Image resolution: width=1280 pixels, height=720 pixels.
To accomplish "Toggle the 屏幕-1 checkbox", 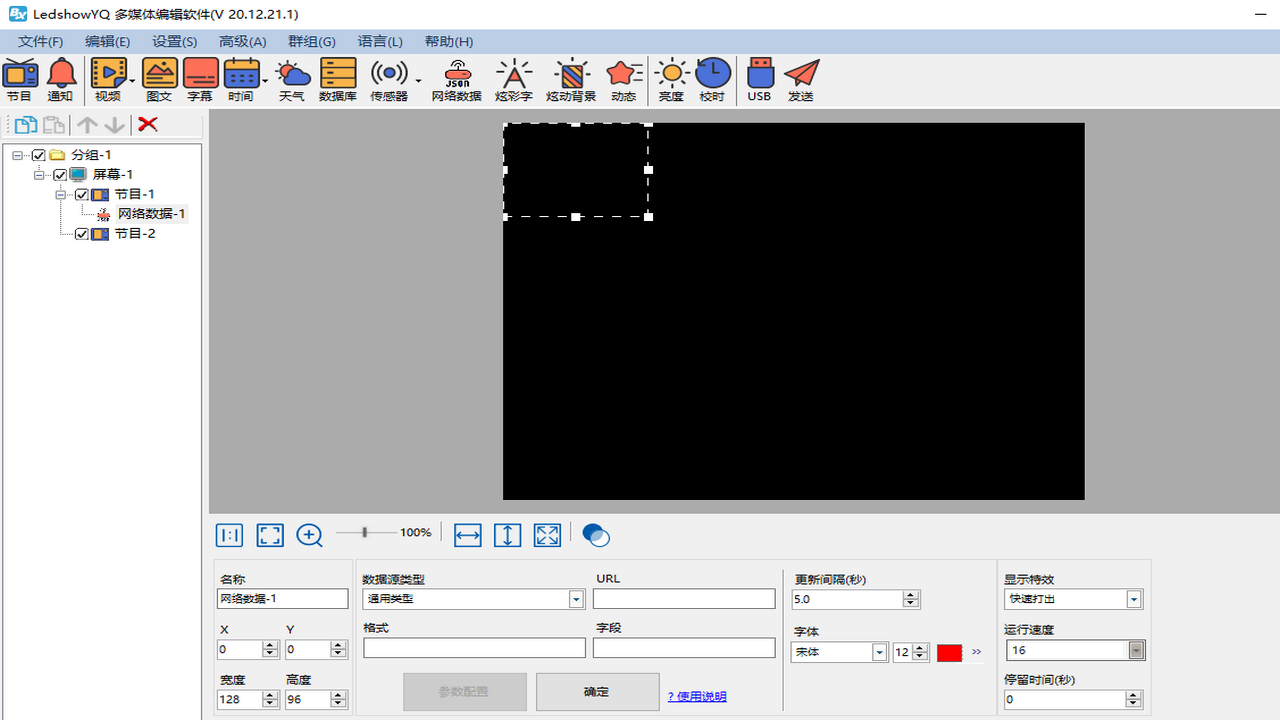I will (60, 175).
